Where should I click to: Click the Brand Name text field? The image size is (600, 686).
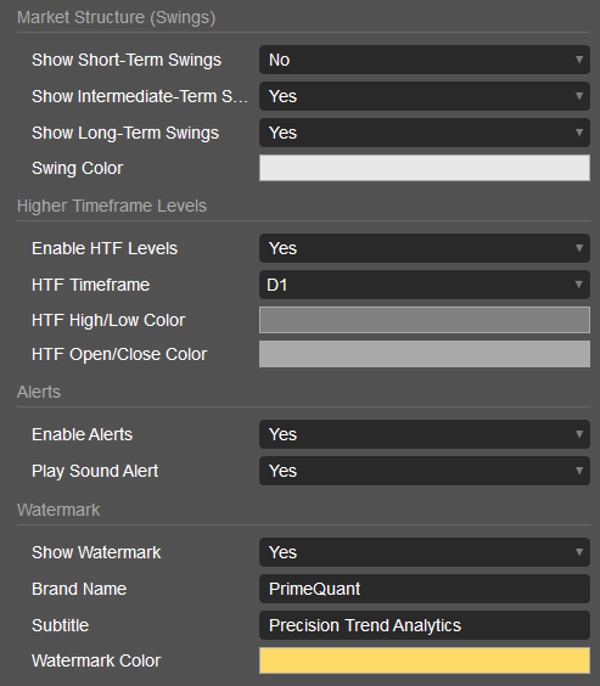424,589
